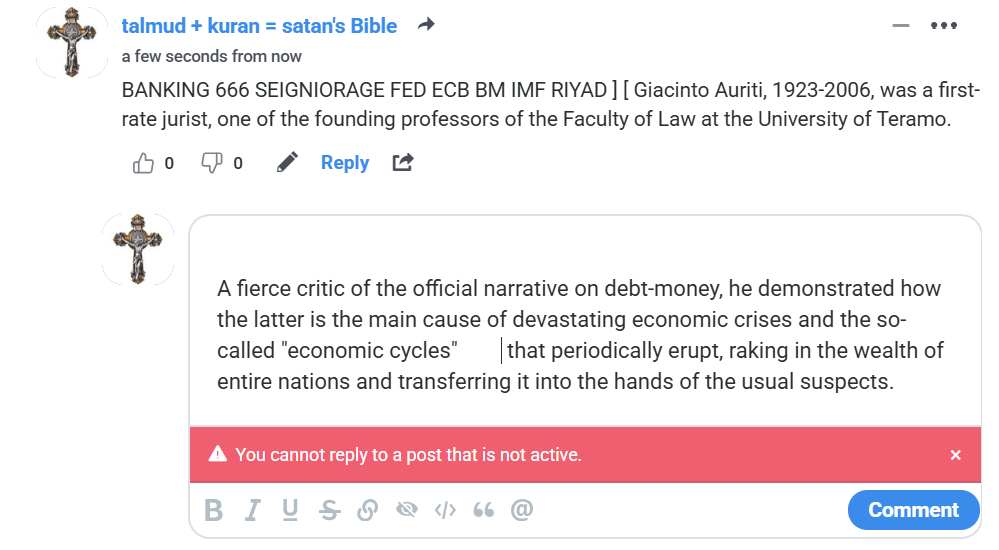This screenshot has height=550, width=999.
Task: Insert blockquote with quote icon
Action: point(483,511)
